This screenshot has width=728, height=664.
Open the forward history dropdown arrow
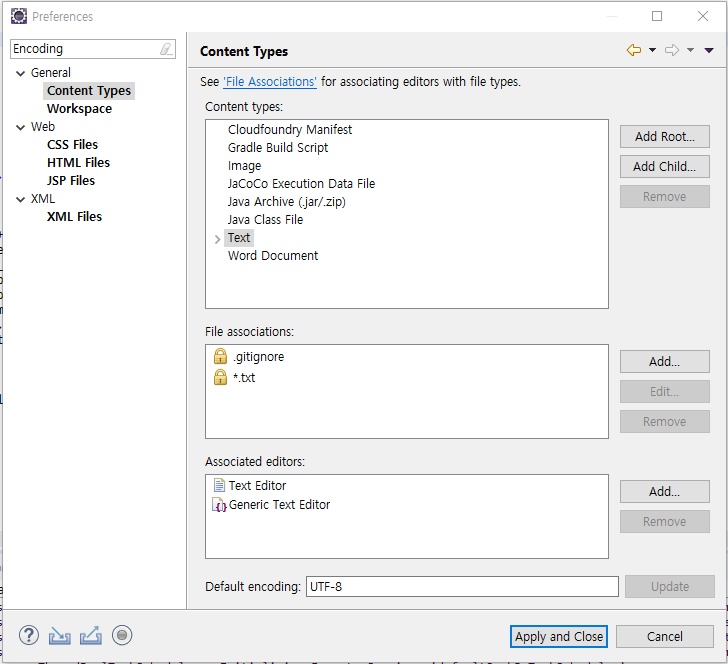690,50
